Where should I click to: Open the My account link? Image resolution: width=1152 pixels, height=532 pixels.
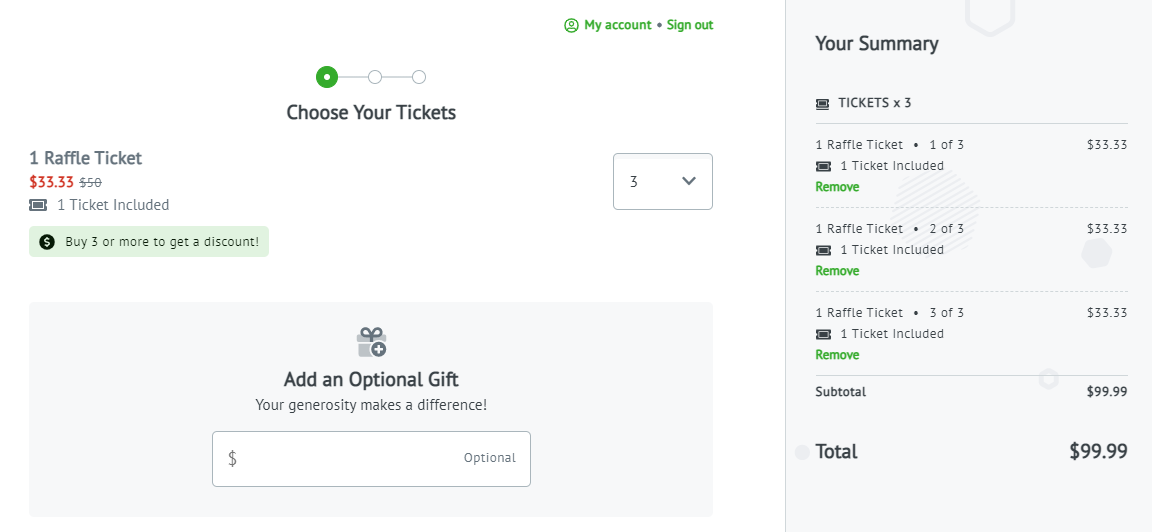click(x=618, y=25)
